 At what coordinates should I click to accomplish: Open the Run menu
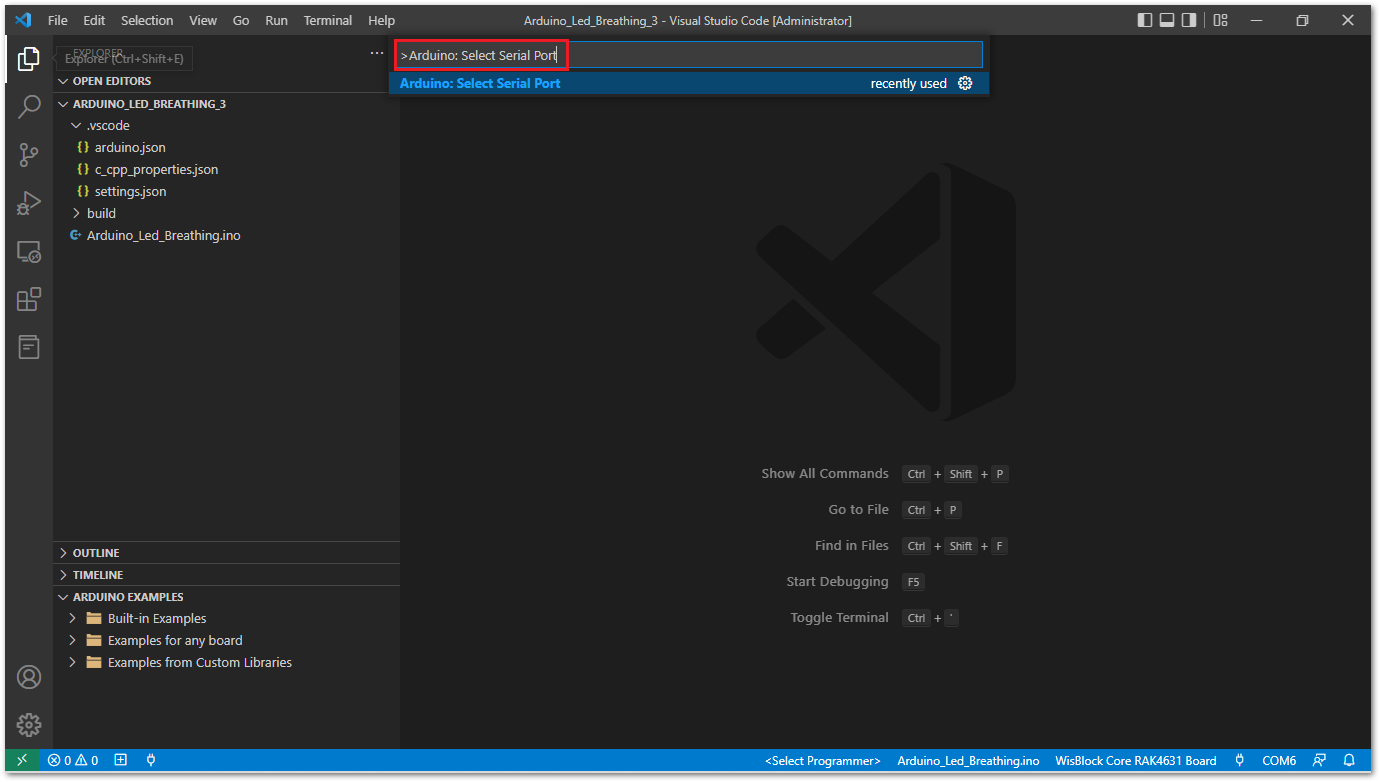[277, 20]
